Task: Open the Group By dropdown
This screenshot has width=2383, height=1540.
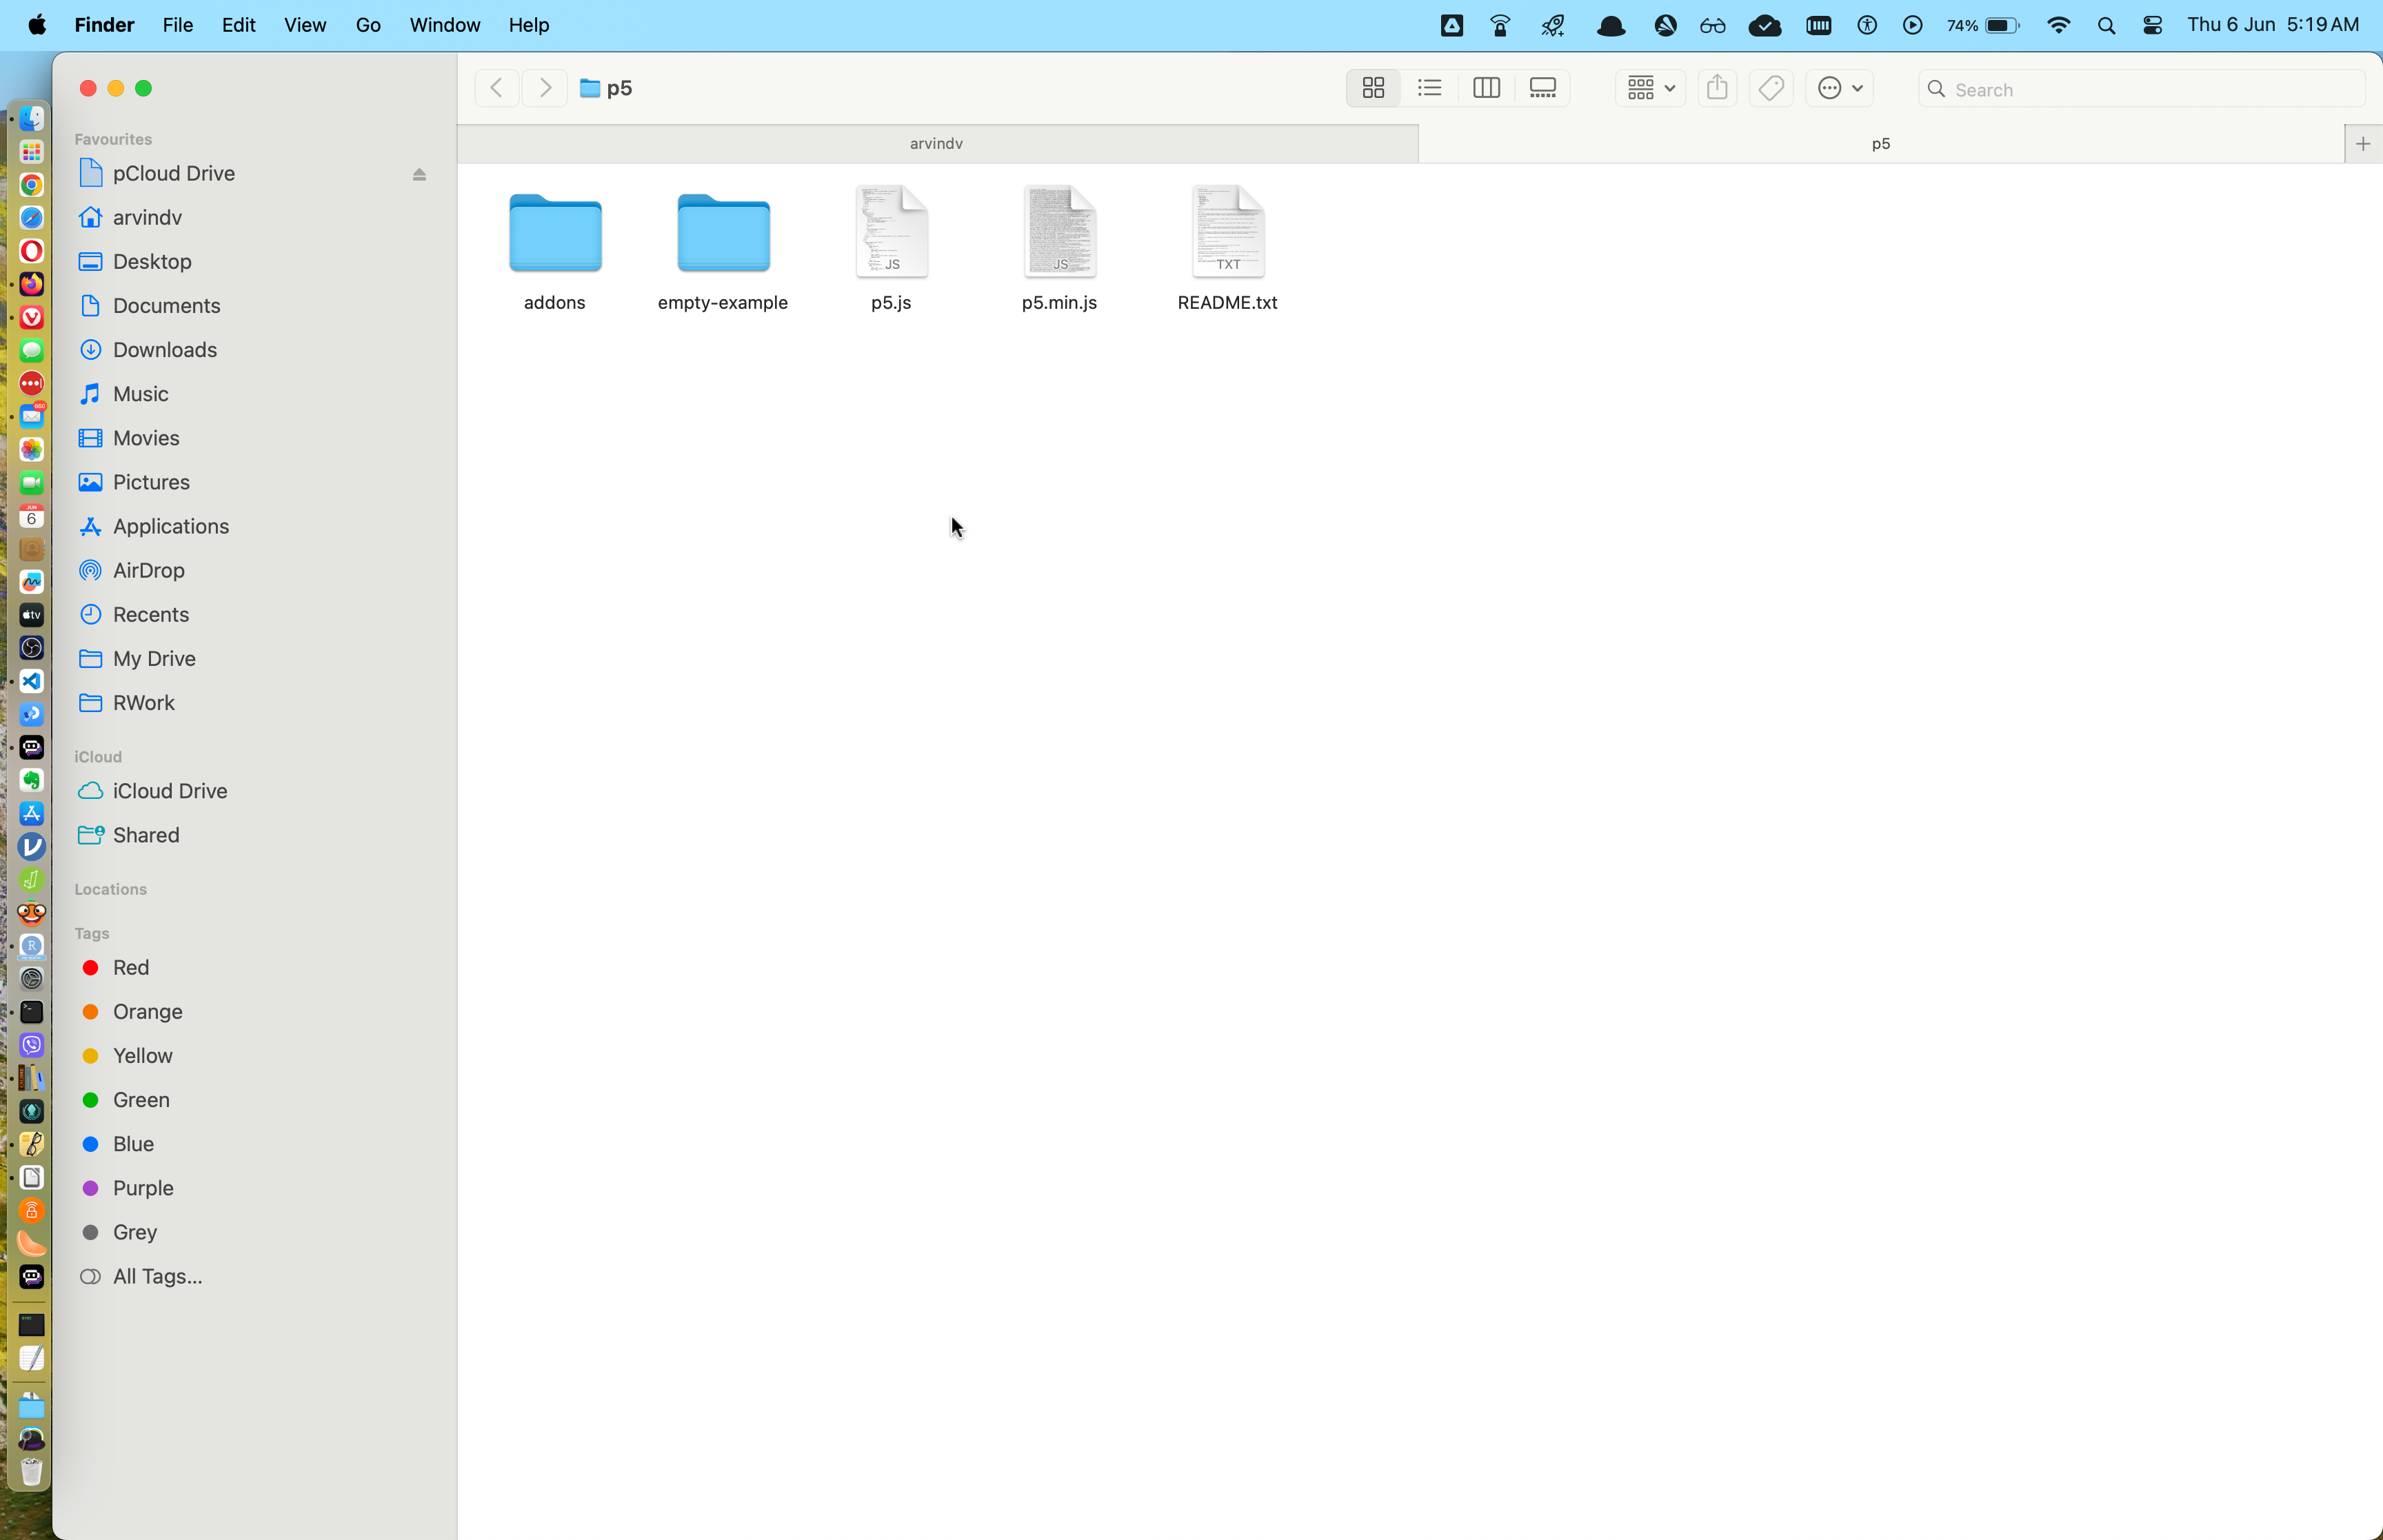Action: [1650, 88]
